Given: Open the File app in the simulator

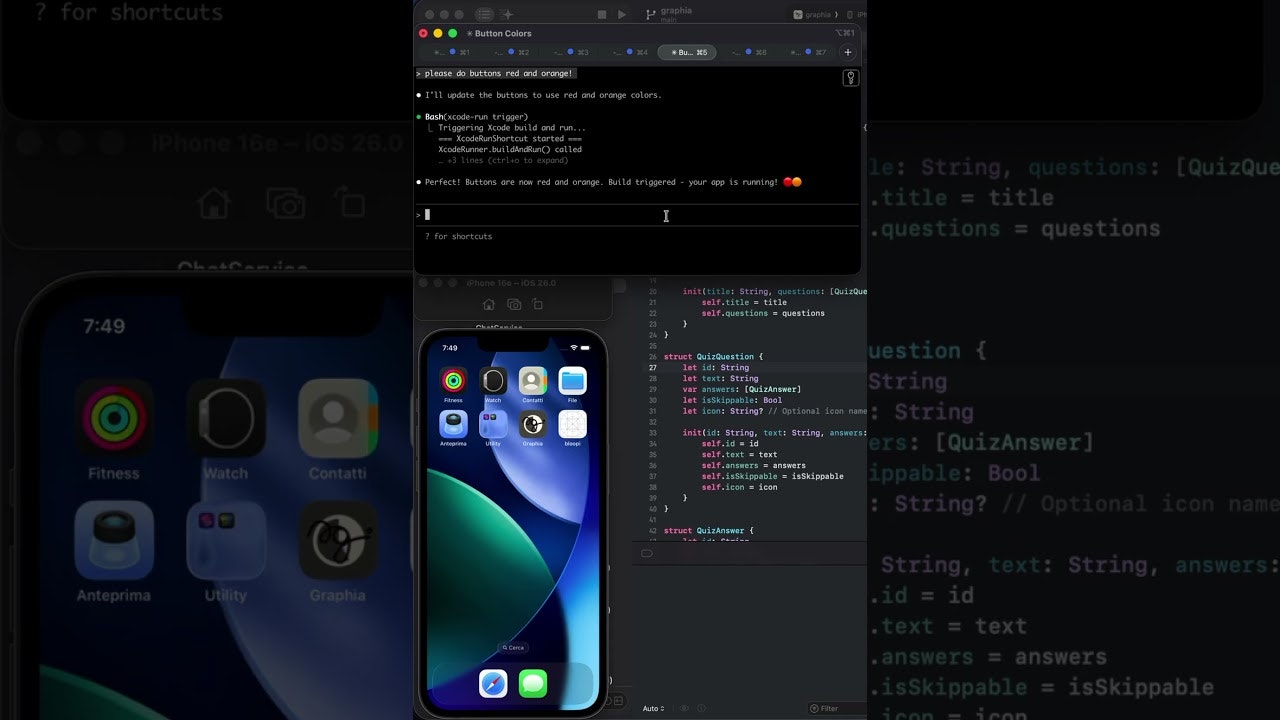Looking at the screenshot, I should [573, 380].
